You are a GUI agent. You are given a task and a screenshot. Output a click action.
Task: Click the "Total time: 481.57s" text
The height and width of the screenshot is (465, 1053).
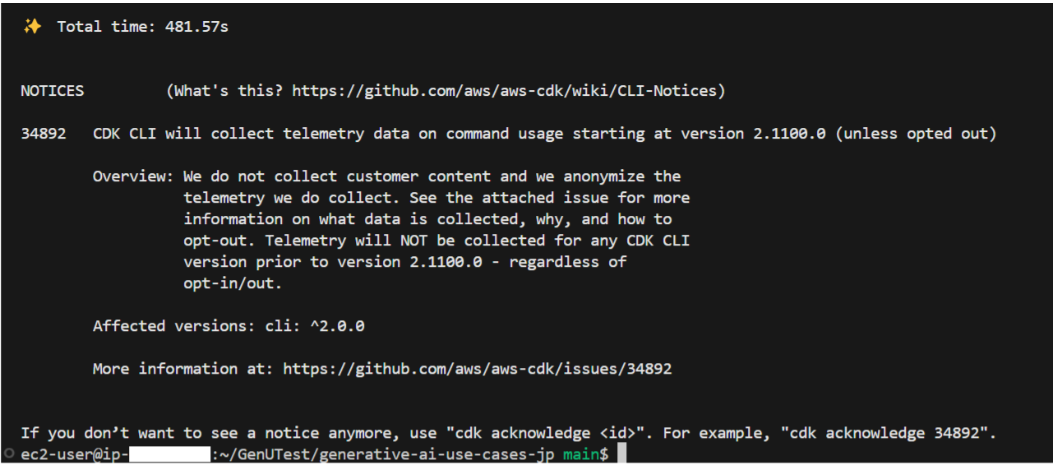[x=142, y=28]
